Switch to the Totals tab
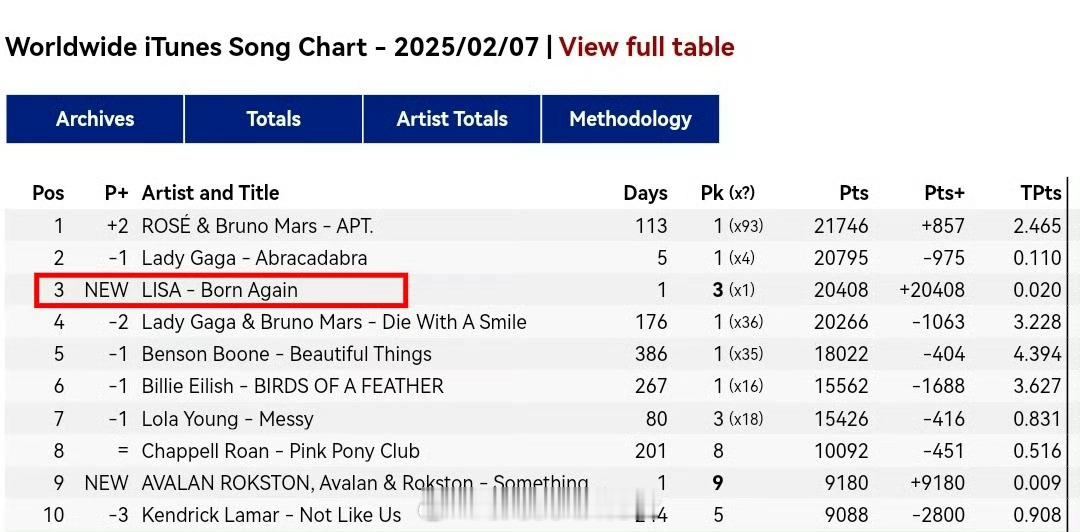Image resolution: width=1080 pixels, height=532 pixels. click(273, 119)
